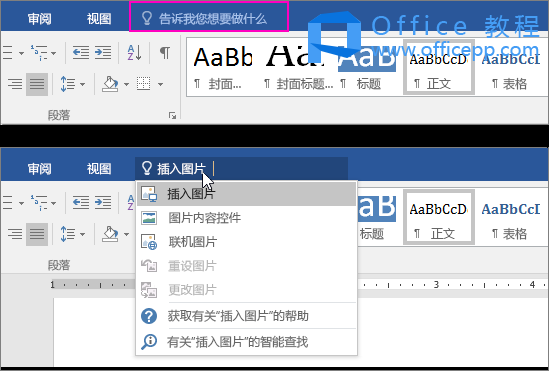Click the borders icon in upper ribbon
Image resolution: width=549 pixels, height=371 pixels.
[x=144, y=84]
